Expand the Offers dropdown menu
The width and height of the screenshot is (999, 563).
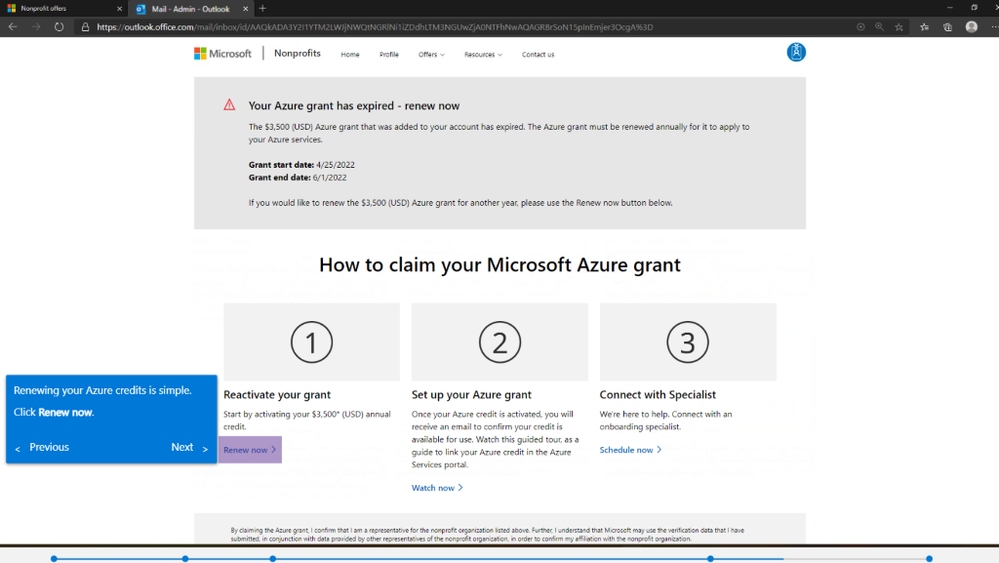(x=431, y=55)
